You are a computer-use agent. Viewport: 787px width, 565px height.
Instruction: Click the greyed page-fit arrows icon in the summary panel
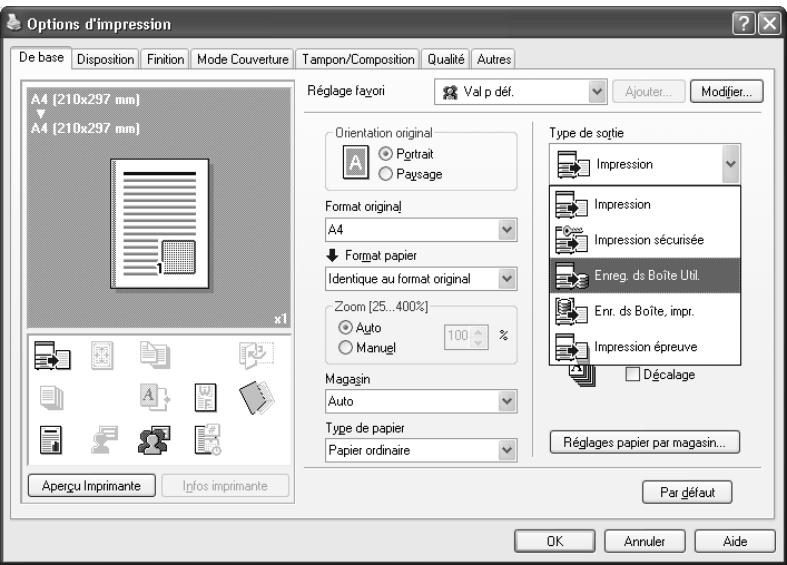pyautogui.click(x=102, y=355)
